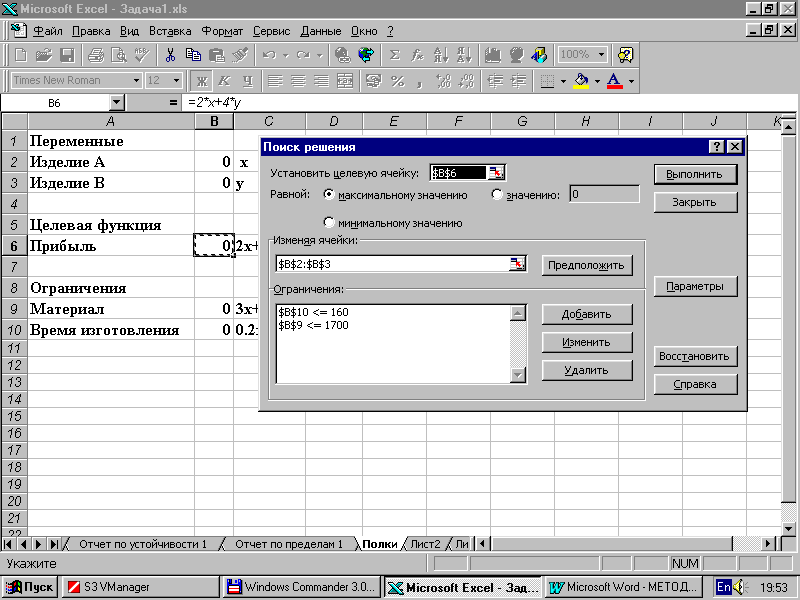Viewport: 800px width, 600px height.
Task: Switch to the Лист2 sheet tab
Action: pyautogui.click(x=425, y=544)
